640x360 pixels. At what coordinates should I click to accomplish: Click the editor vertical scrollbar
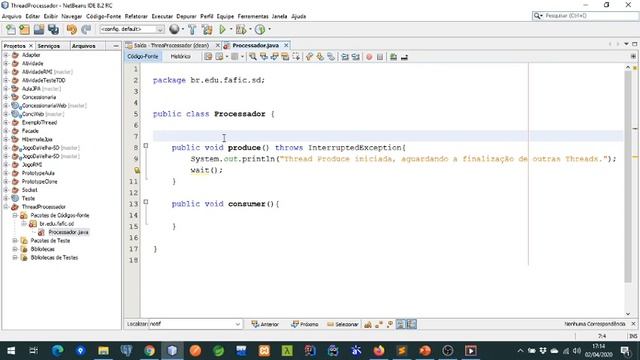point(628,176)
